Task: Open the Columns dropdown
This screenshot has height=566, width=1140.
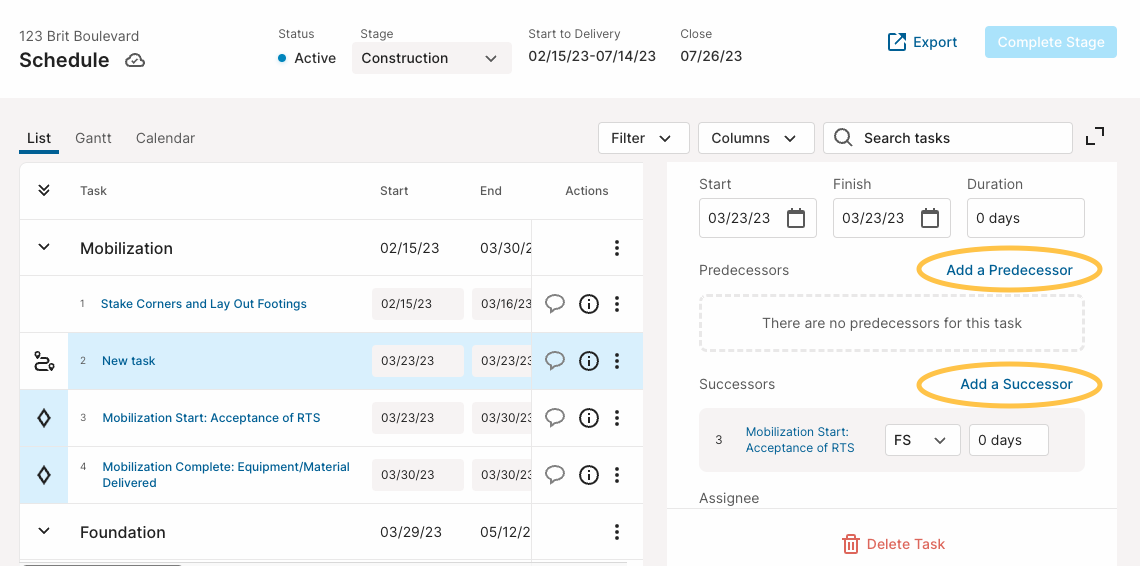Action: (x=756, y=138)
